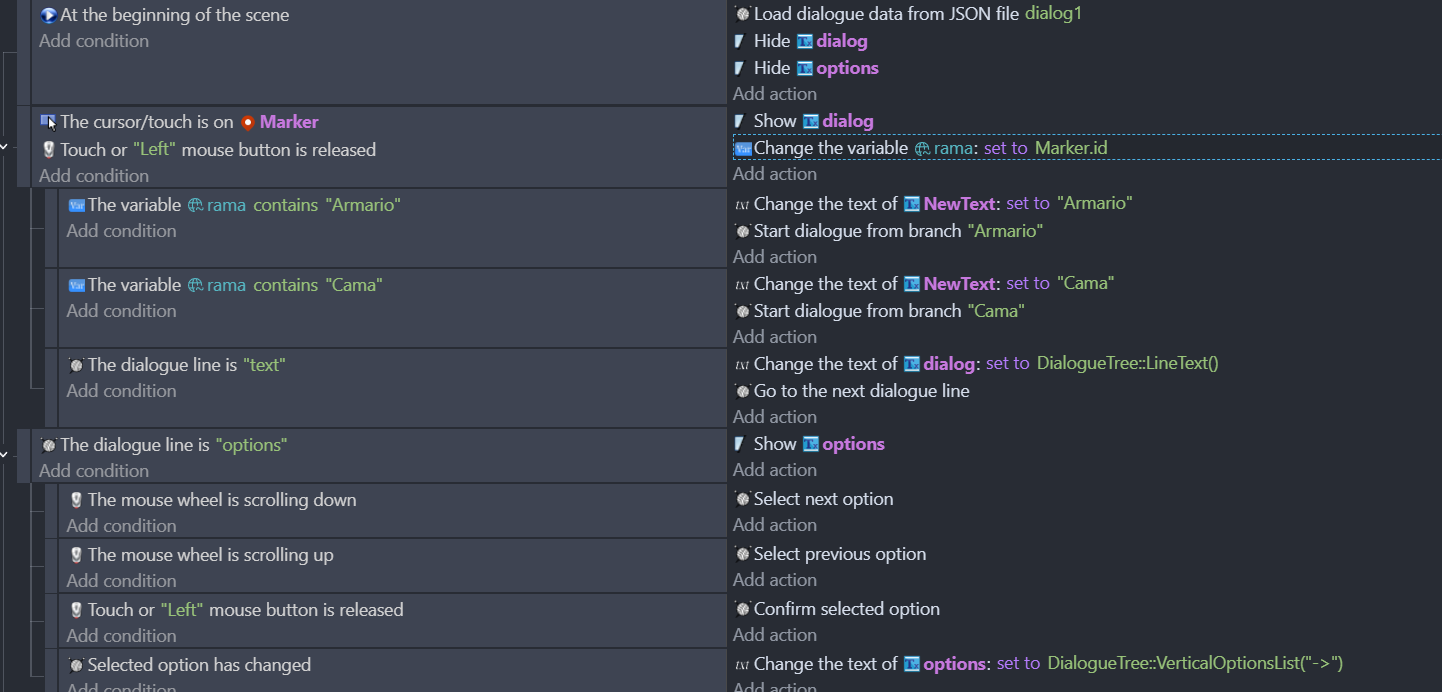This screenshot has width=1442, height=692.
Task: Click the cursor icon beside 'The cursor/touch is on'
Action: [48, 122]
